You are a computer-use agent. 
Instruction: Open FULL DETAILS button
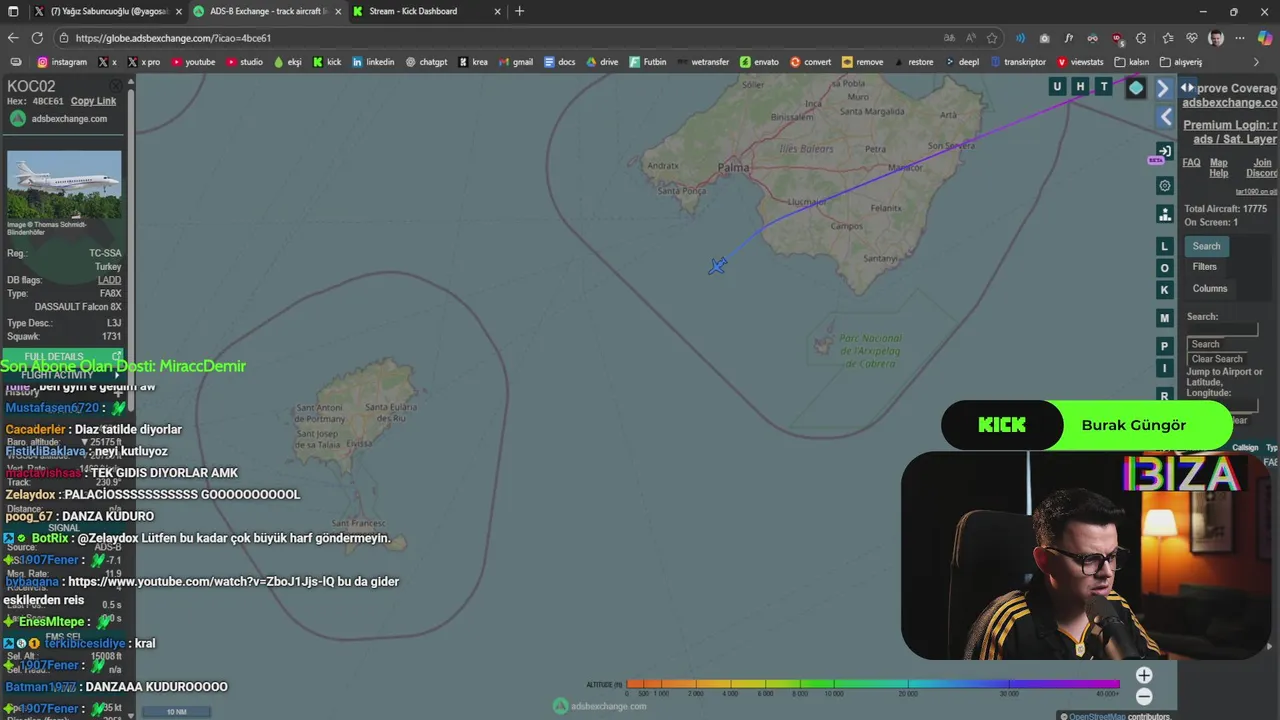(x=61, y=356)
